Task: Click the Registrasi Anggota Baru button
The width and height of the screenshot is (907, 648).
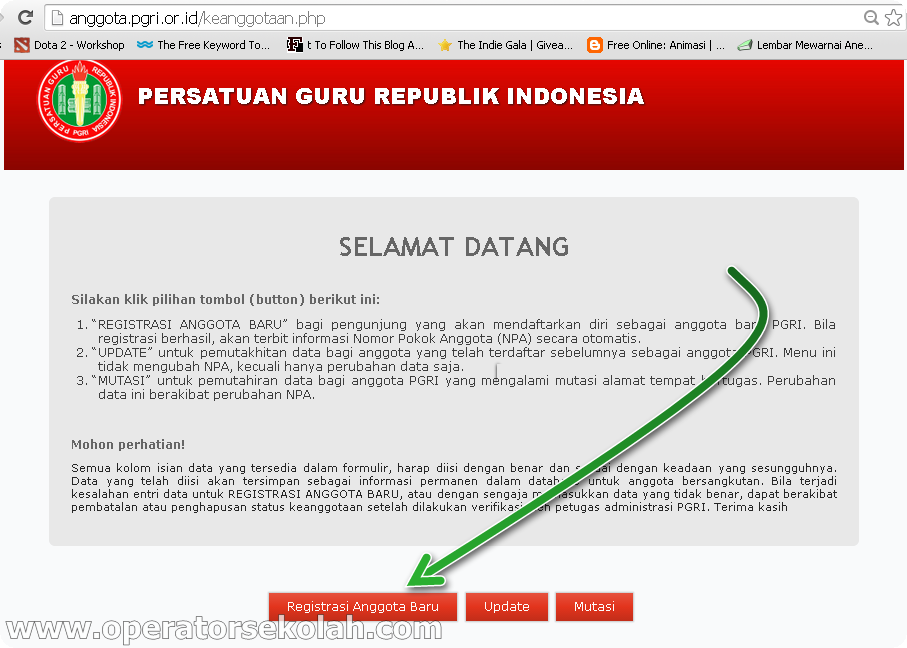Action: 363,606
